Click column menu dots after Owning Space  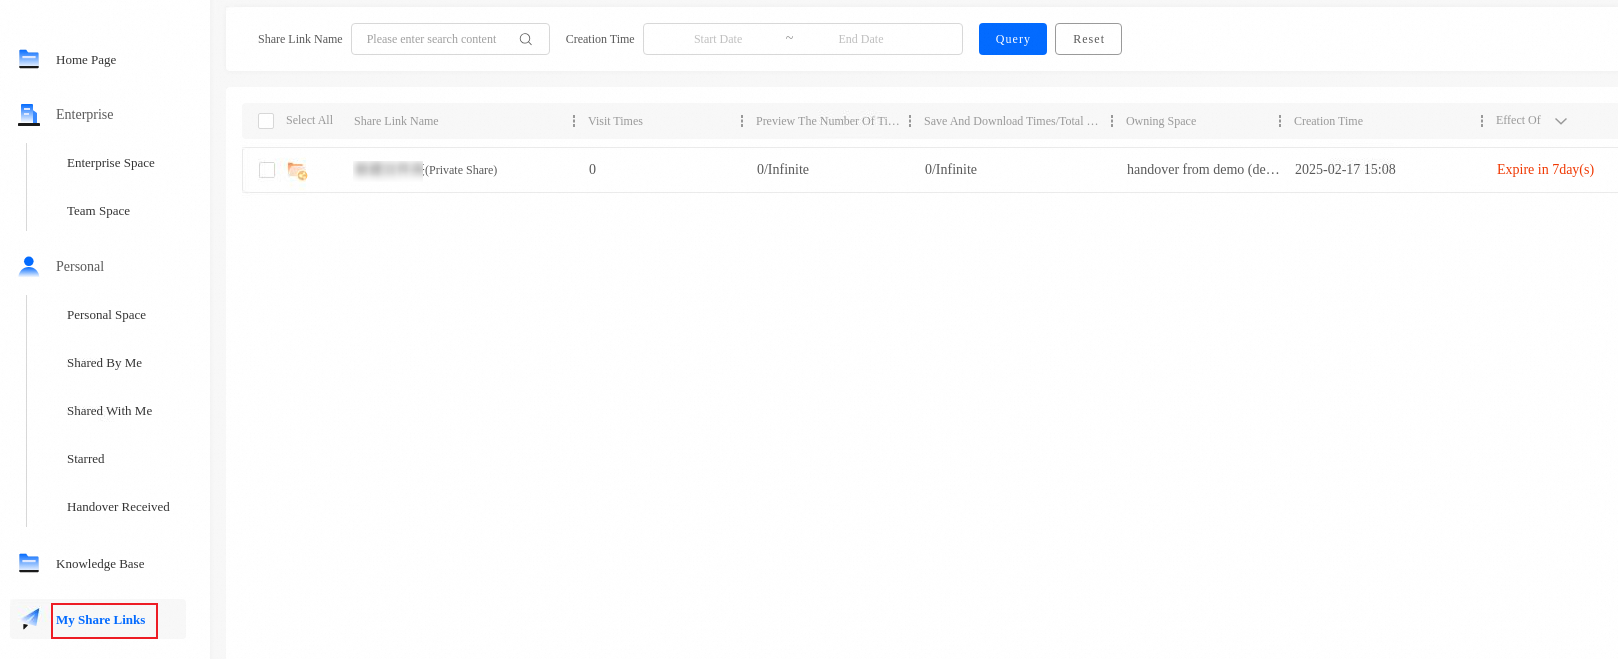click(1279, 121)
